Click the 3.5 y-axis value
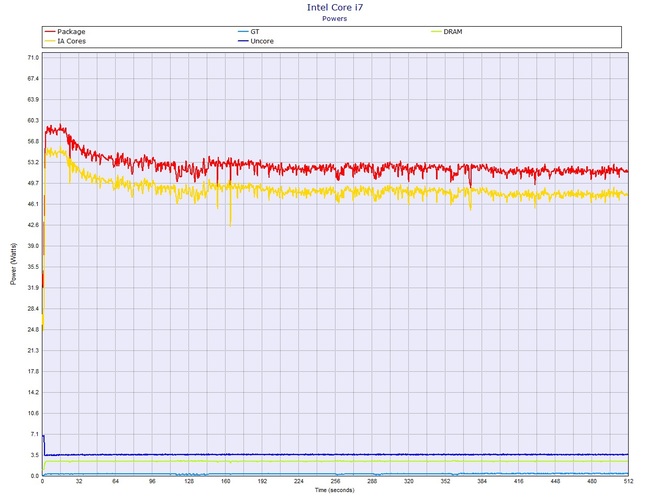 click(35, 455)
